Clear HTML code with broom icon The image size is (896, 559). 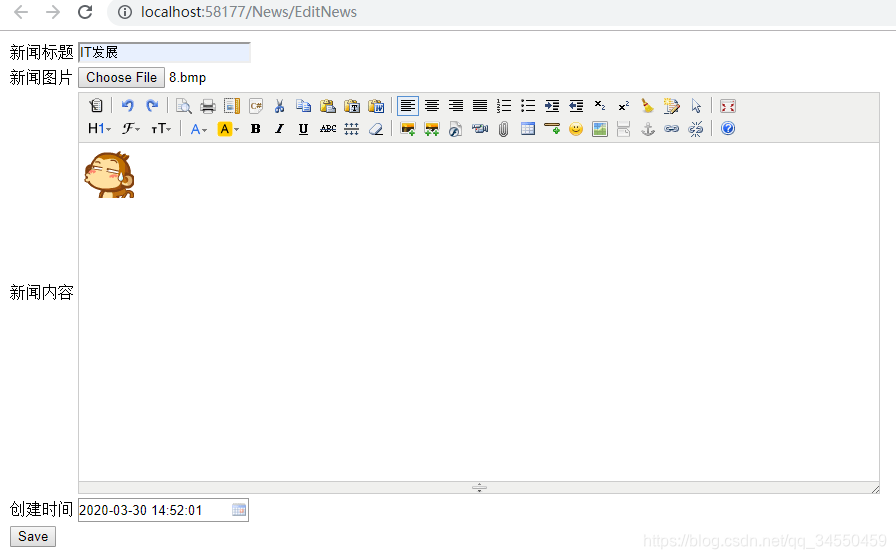click(x=647, y=106)
